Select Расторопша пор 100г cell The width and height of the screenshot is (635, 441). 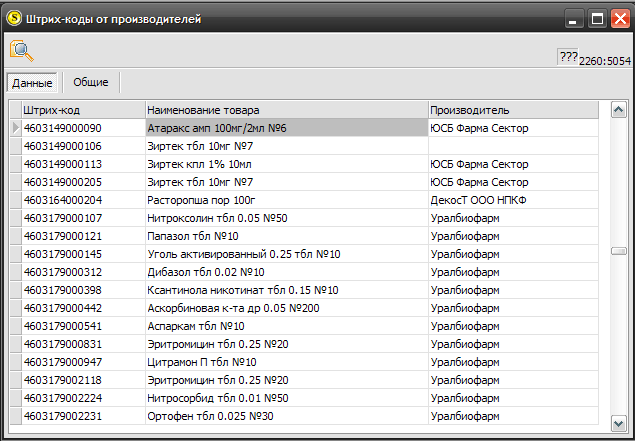[x=287, y=200]
